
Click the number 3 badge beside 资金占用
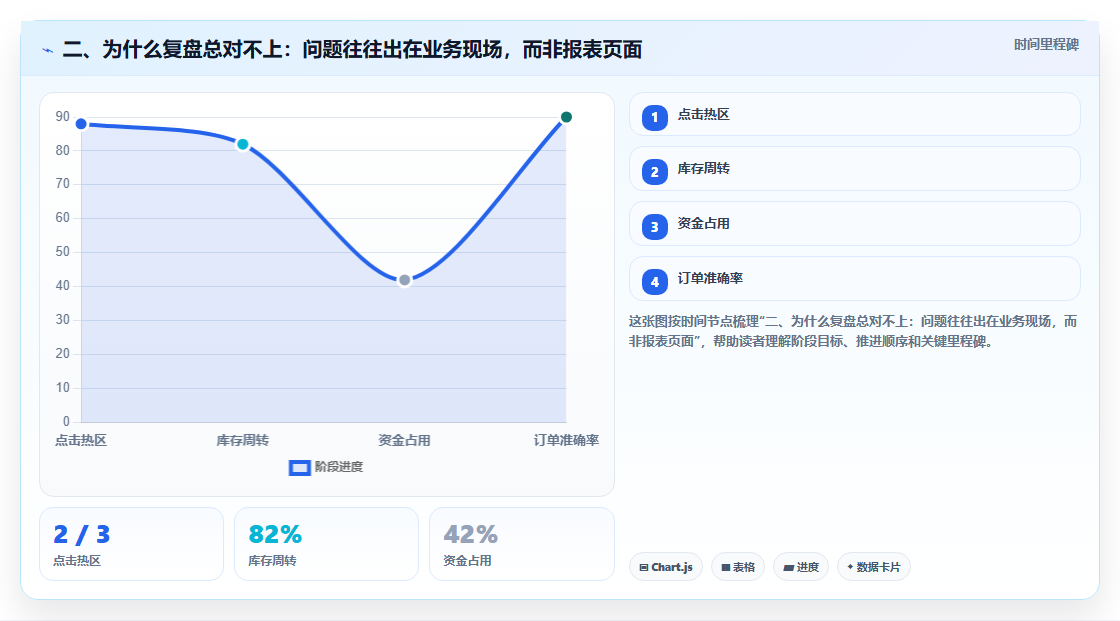654,227
